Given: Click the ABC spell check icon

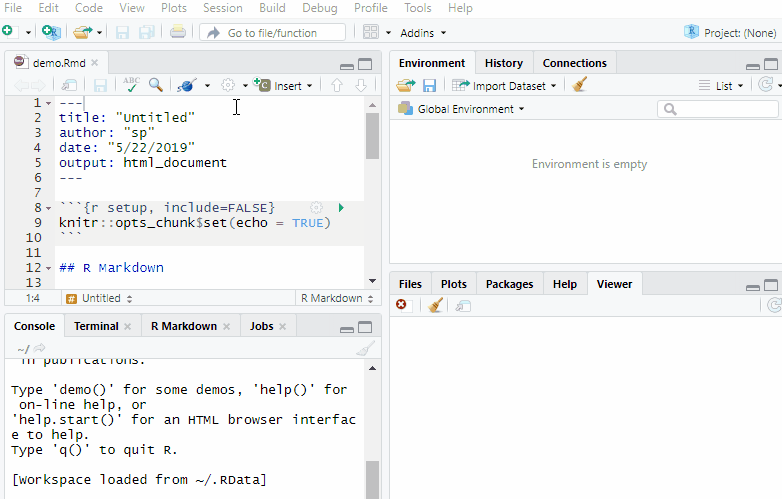Looking at the screenshot, I should pos(131,84).
